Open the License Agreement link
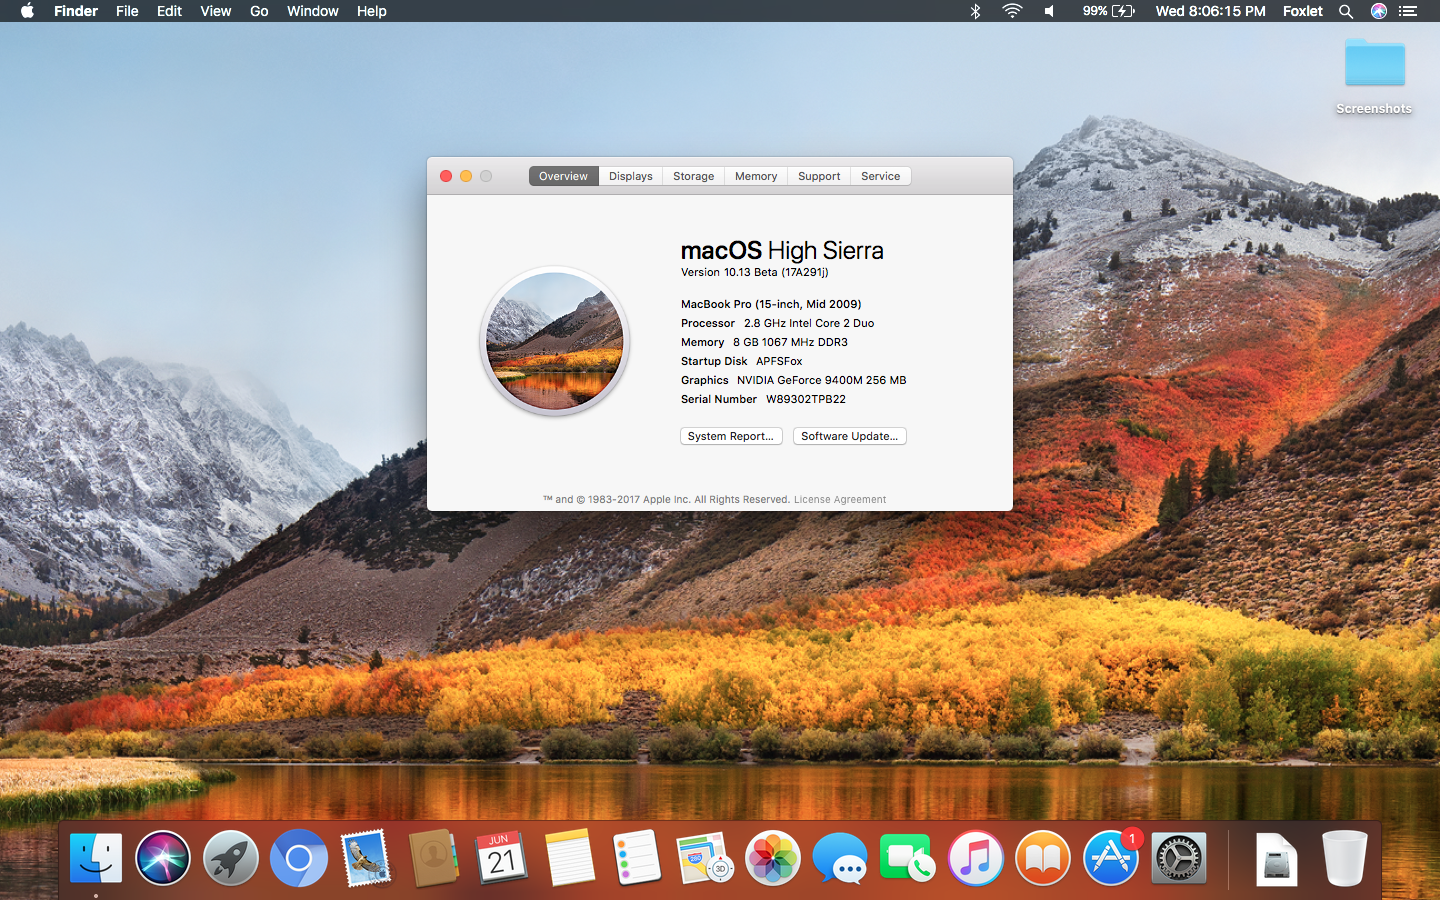 pos(840,500)
